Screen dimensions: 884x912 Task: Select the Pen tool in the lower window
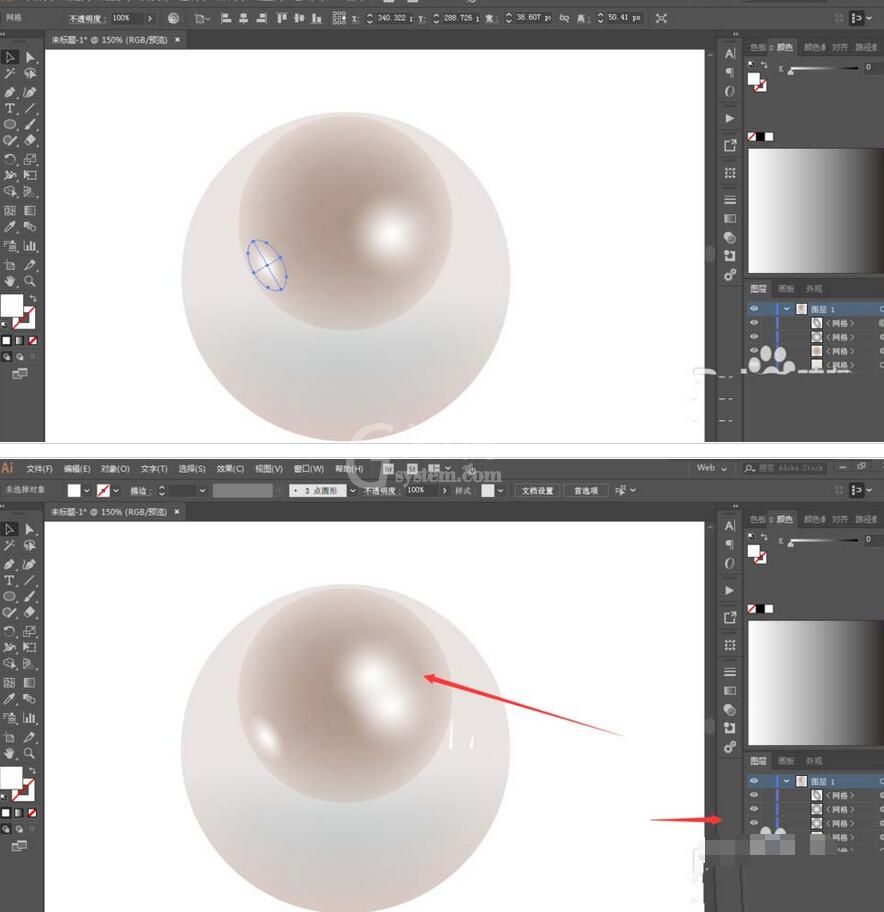coord(10,564)
